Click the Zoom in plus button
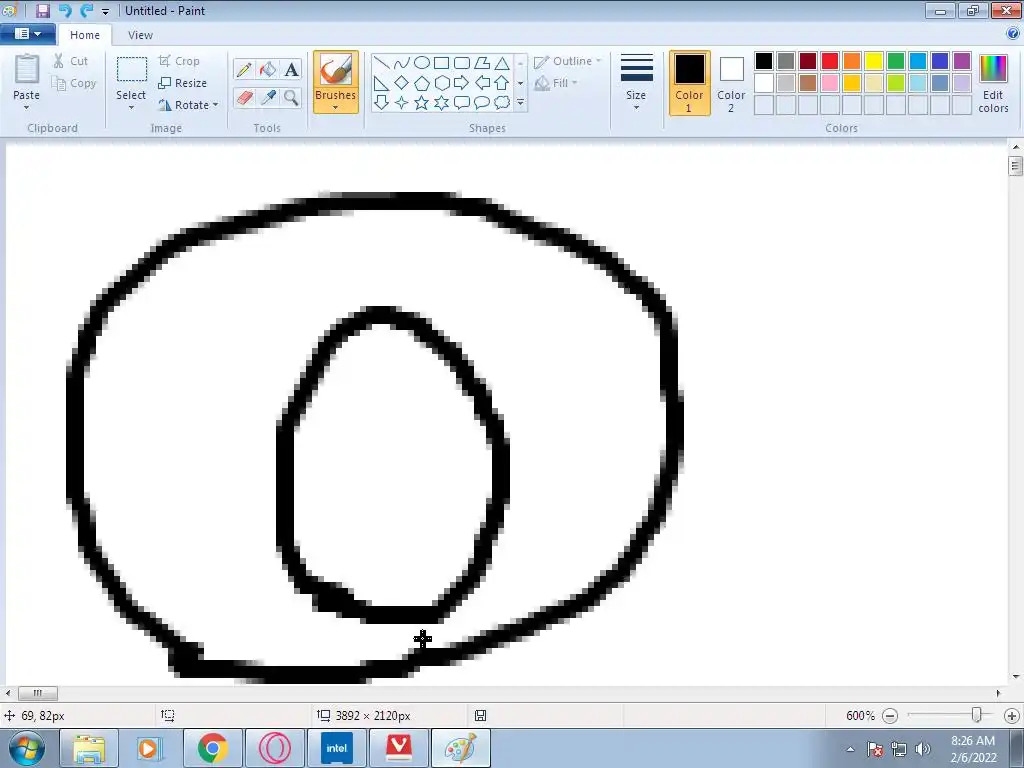The image size is (1024, 768). tap(1012, 716)
